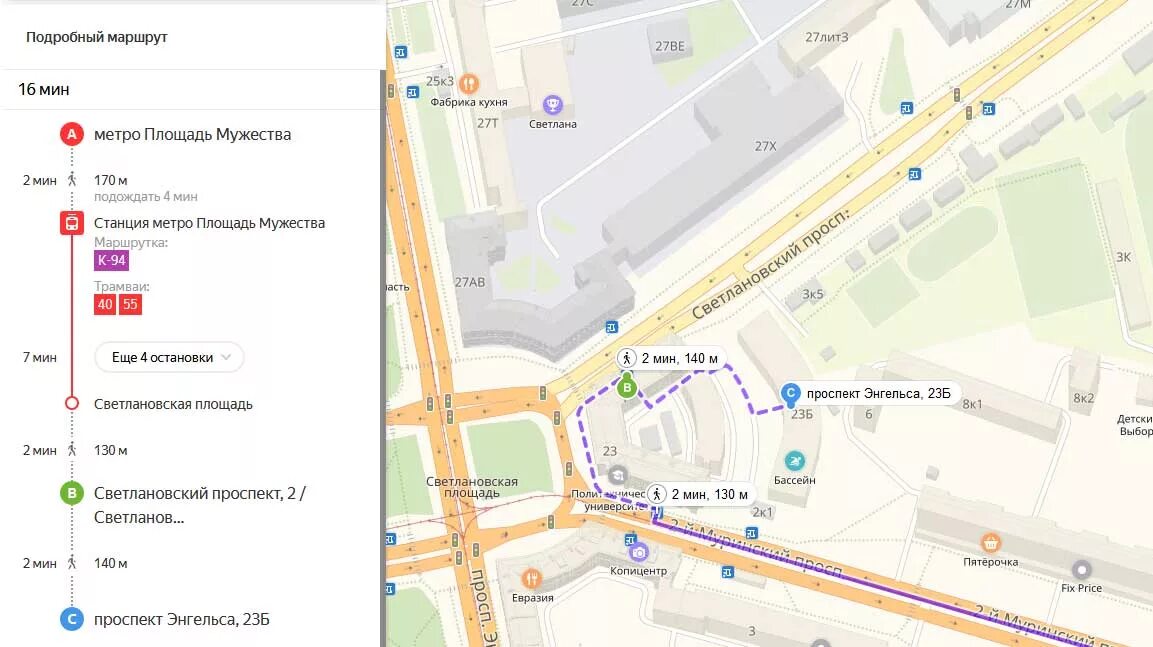Image resolution: width=1153 pixels, height=647 pixels.
Task: Click the Политехнический университет place icon
Action: pyautogui.click(x=618, y=475)
